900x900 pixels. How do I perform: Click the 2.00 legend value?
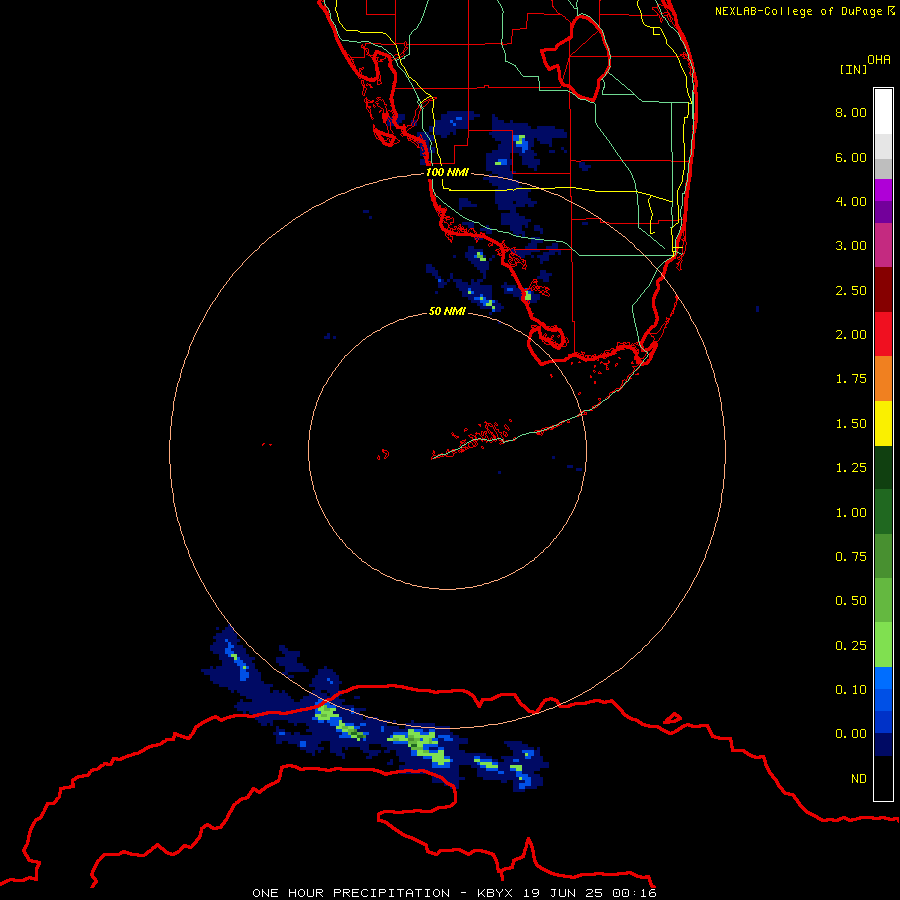point(851,335)
